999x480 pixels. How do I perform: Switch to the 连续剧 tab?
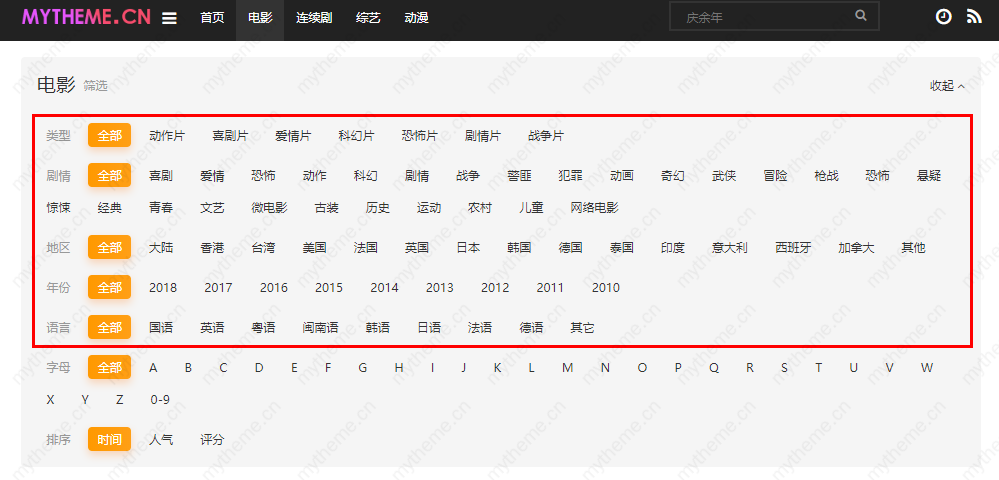tap(314, 18)
